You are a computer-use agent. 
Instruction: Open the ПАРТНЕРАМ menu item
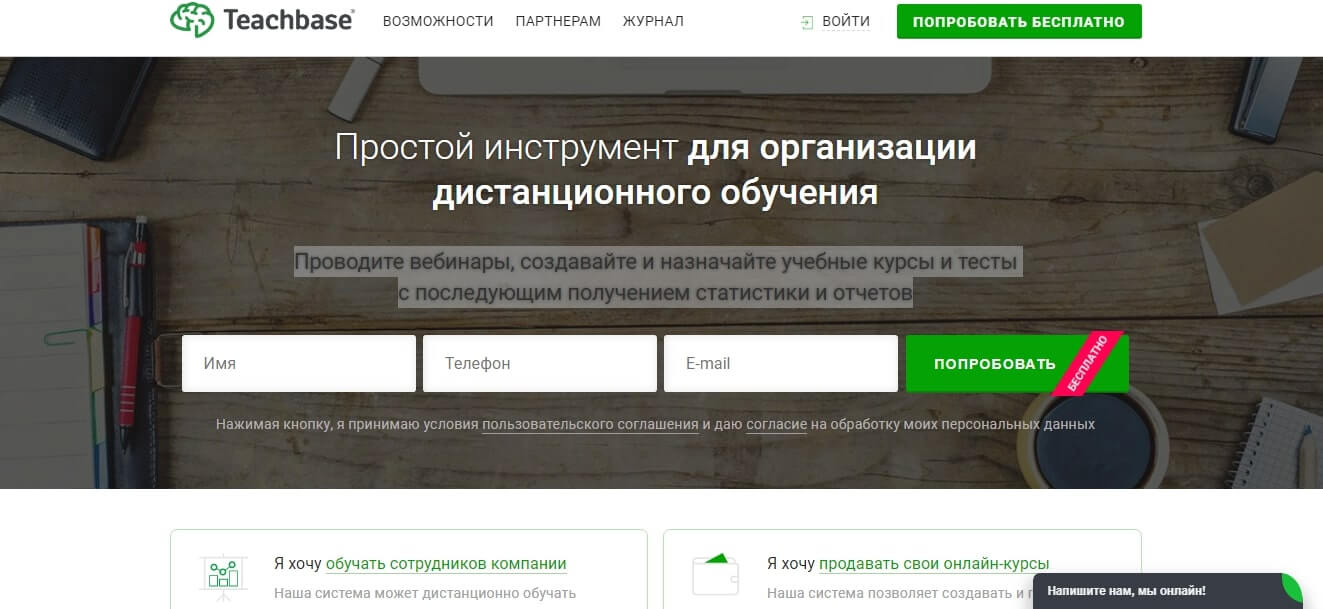[x=557, y=20]
